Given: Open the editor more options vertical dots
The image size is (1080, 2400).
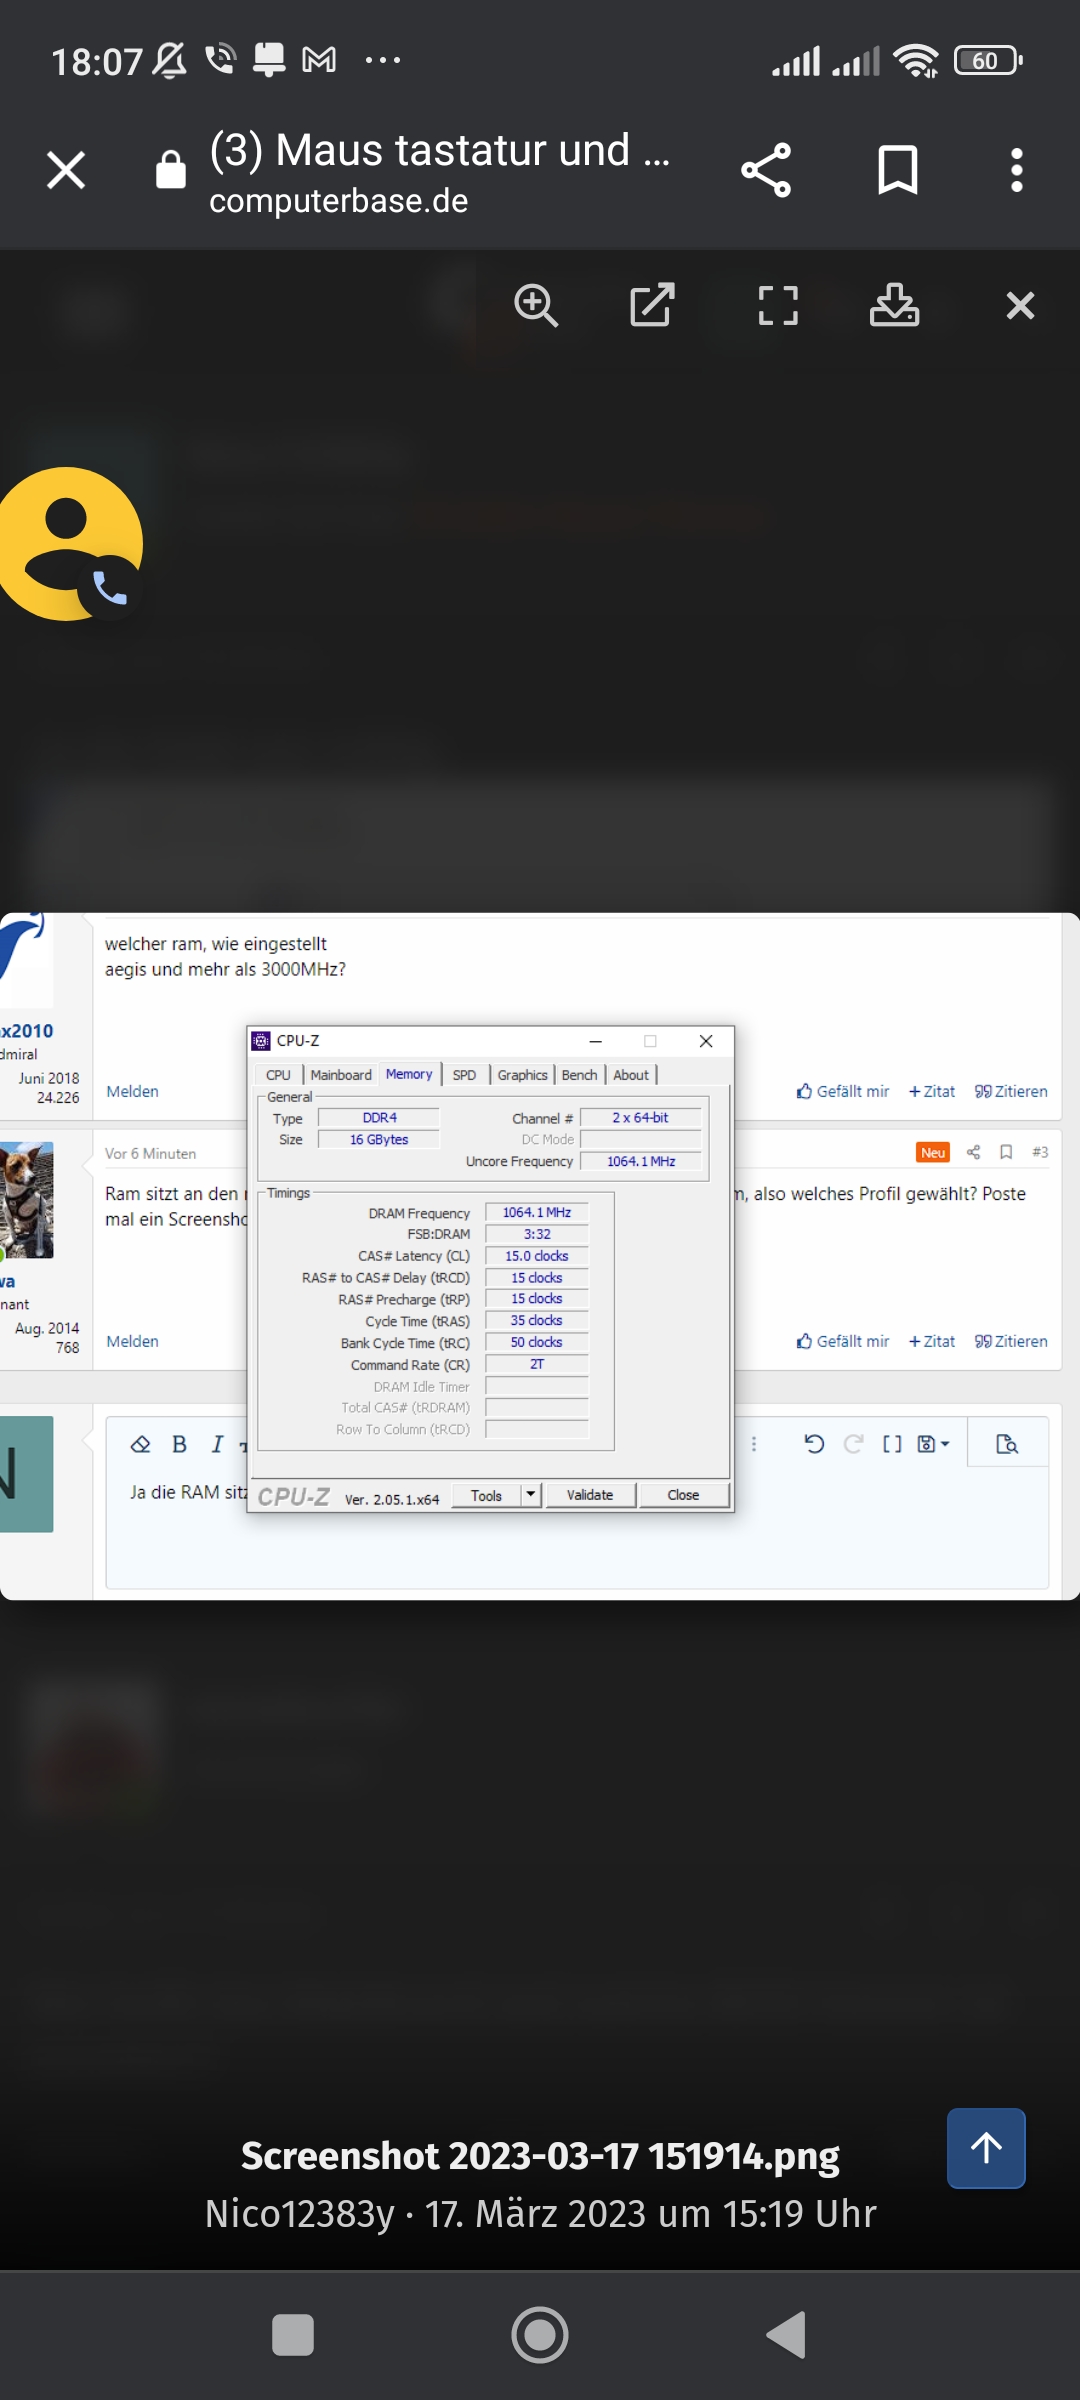Looking at the screenshot, I should tap(754, 1443).
